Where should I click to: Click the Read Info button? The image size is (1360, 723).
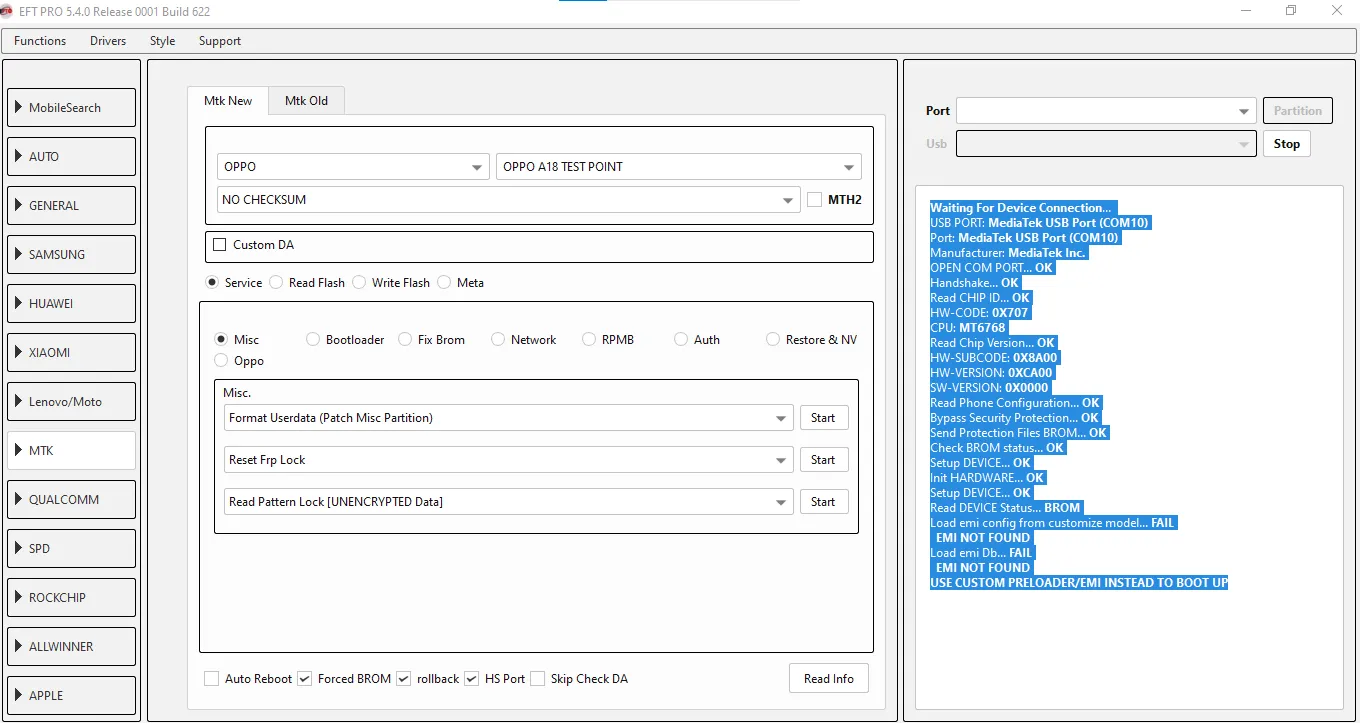828,679
